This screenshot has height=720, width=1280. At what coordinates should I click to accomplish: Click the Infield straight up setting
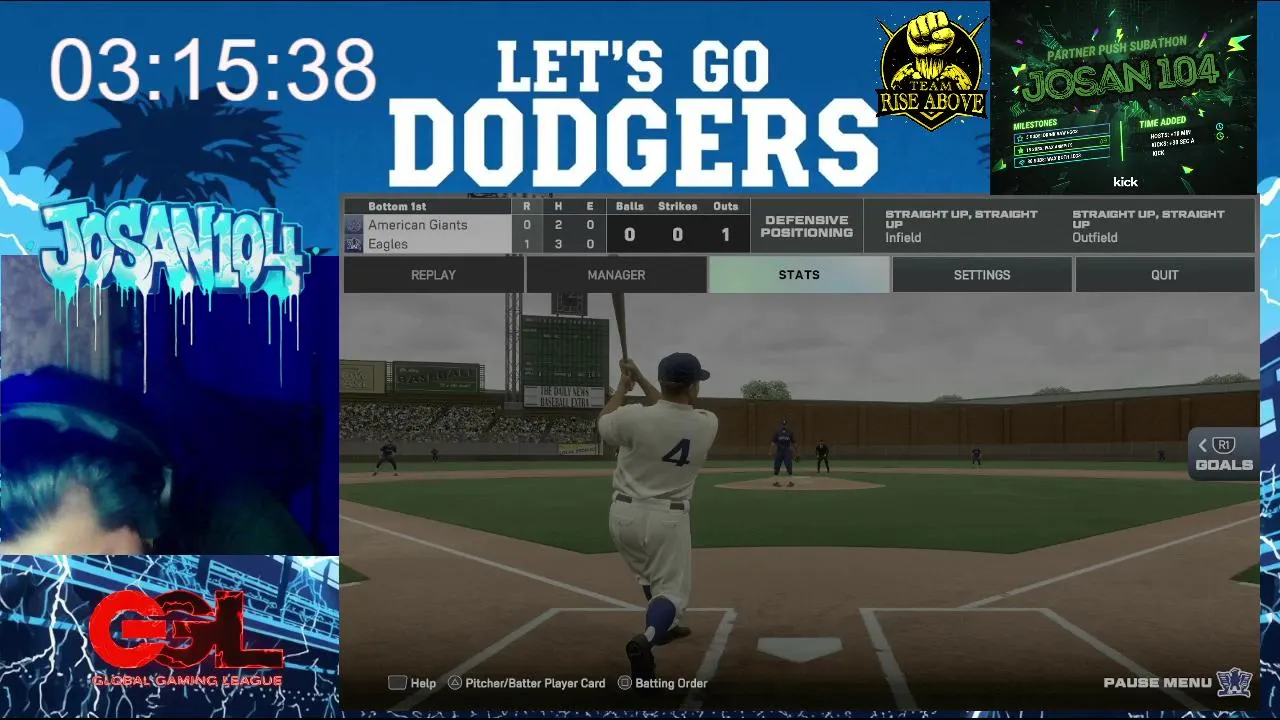pos(961,226)
